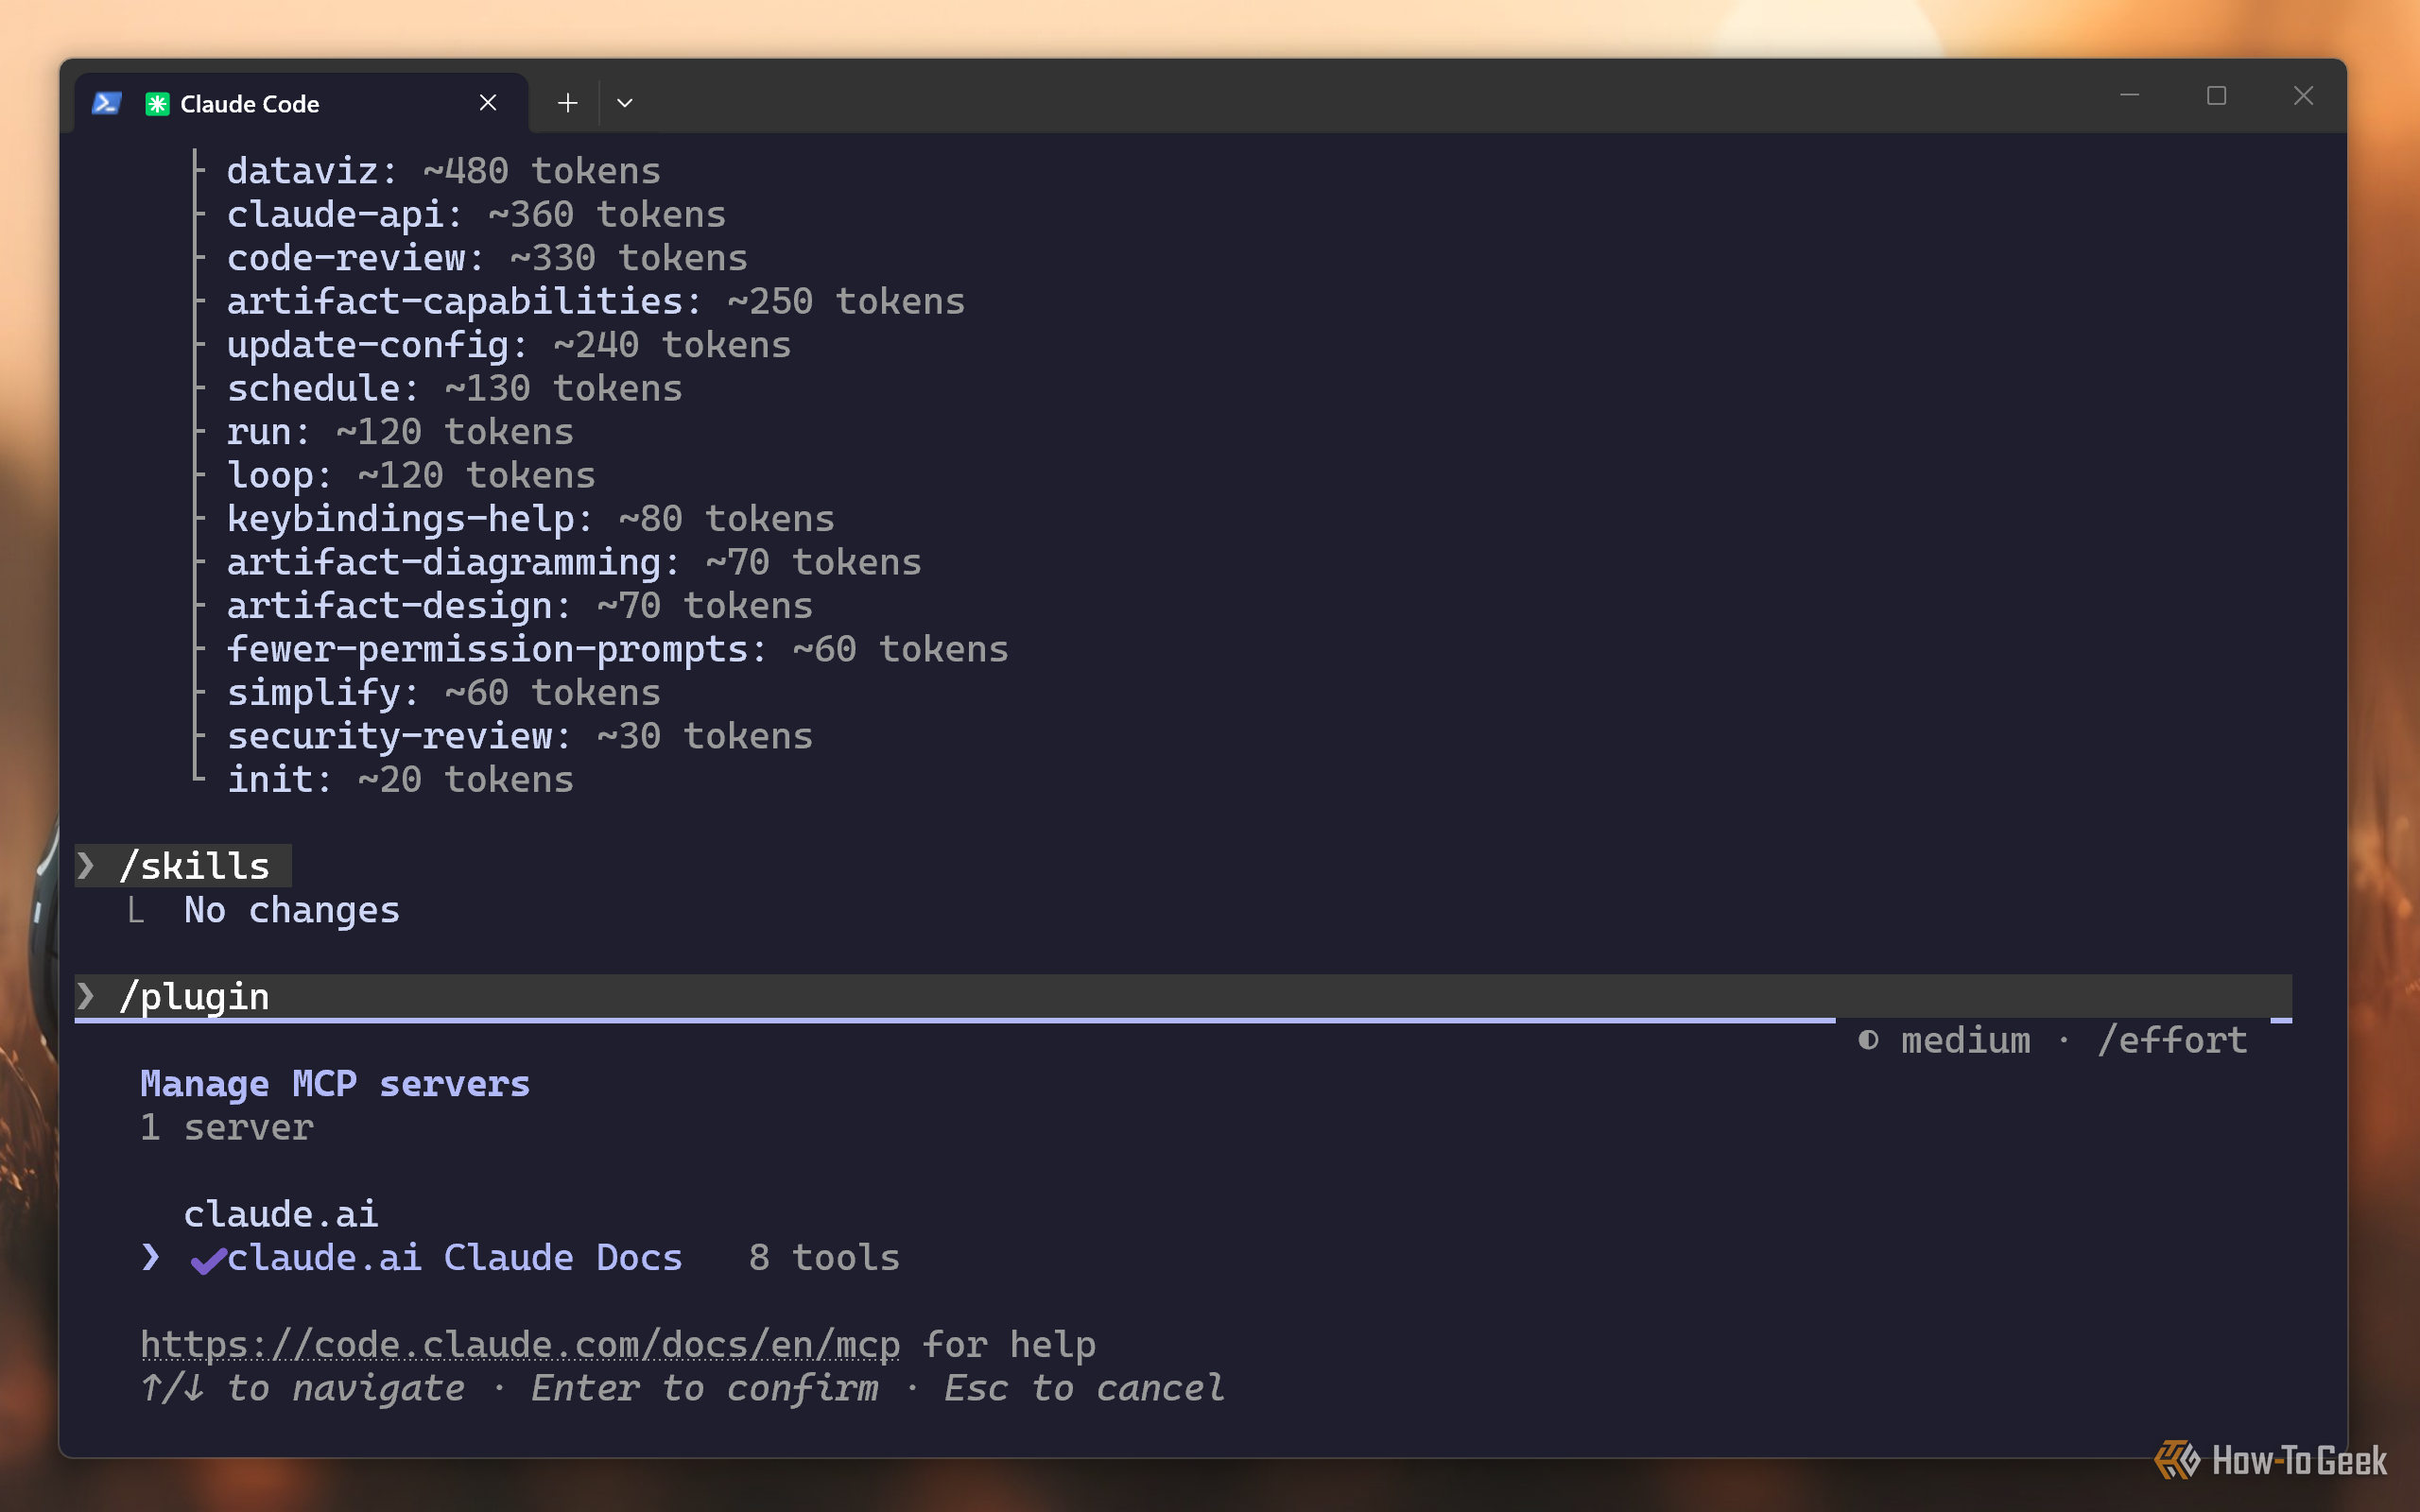Image resolution: width=2420 pixels, height=1512 pixels.
Task: Click the update-config ~240 tokens line
Action: (x=509, y=345)
